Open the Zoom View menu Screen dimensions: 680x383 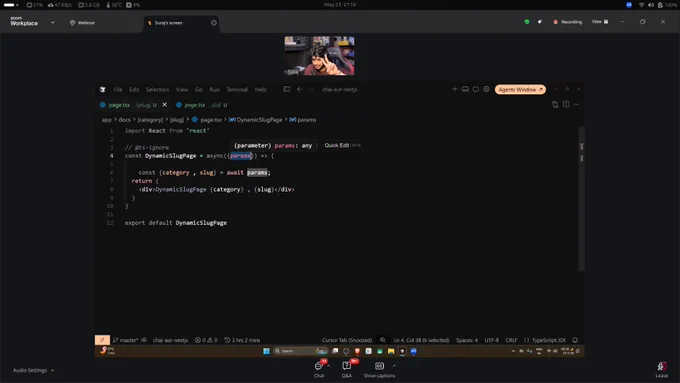click(x=600, y=22)
